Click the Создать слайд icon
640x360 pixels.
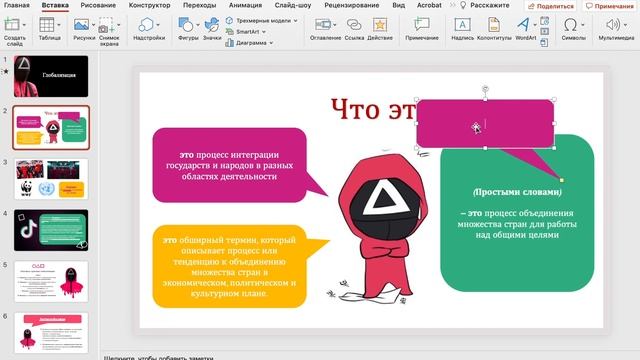[12, 25]
